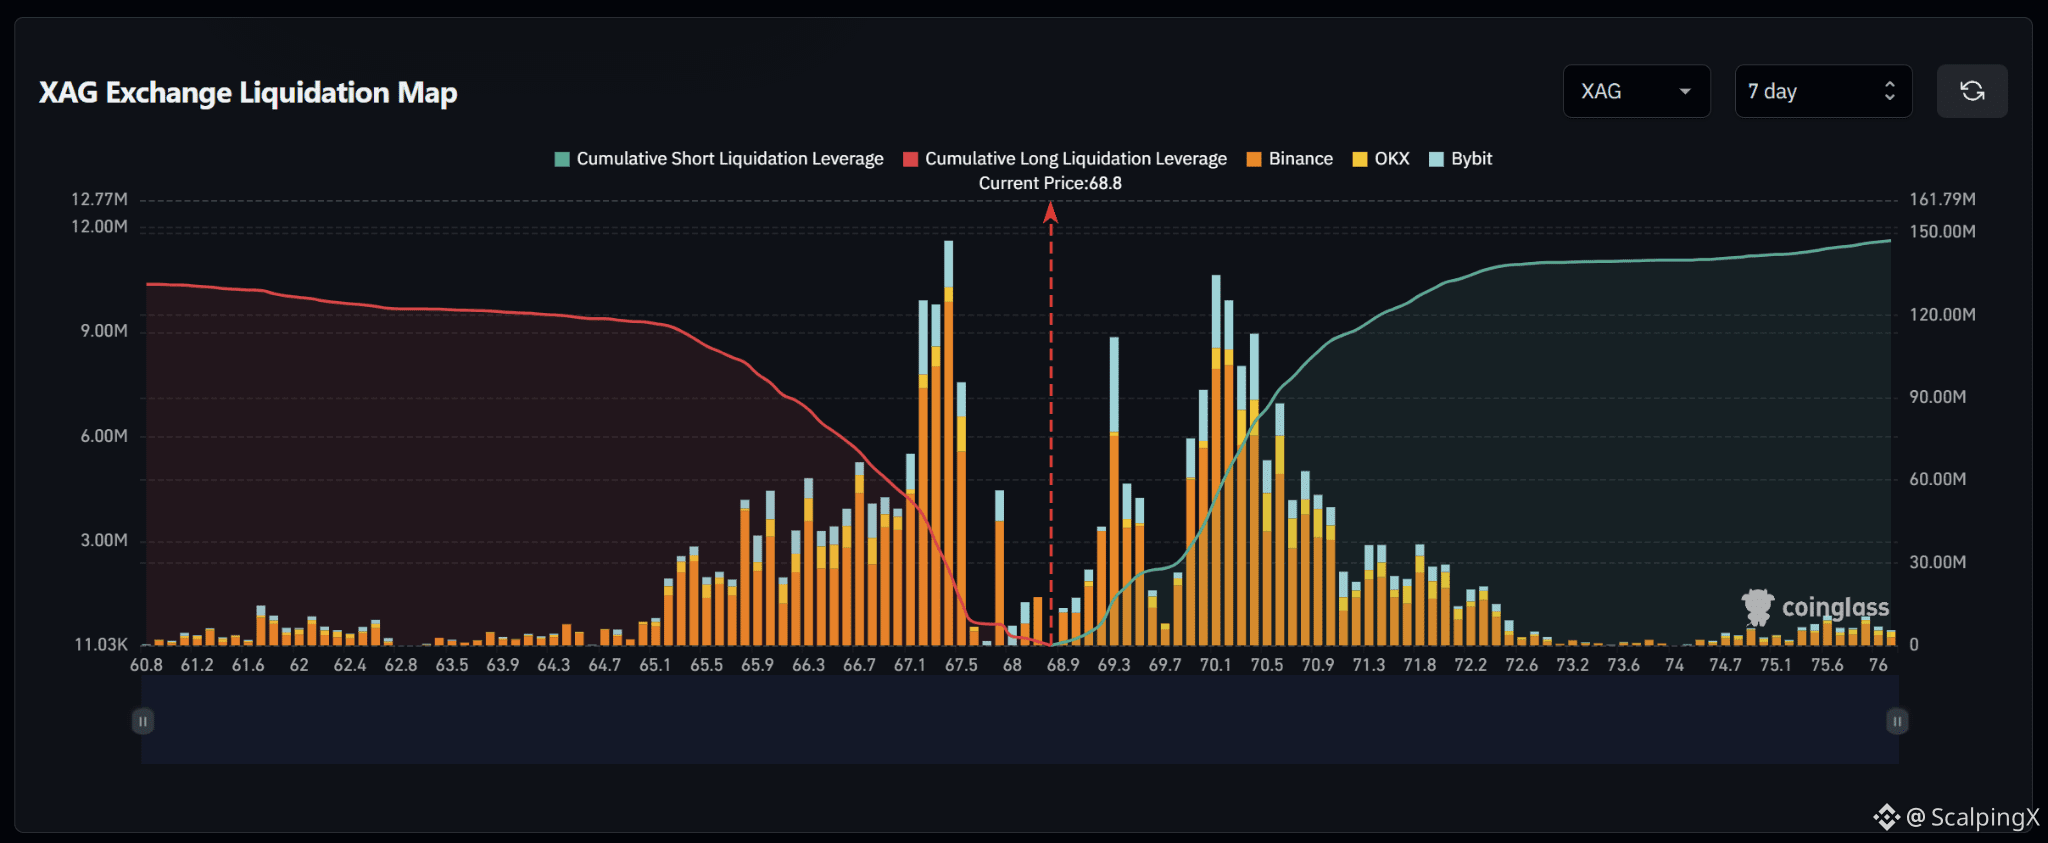Toggle Cumulative Short Liquidation Leverage series
Screen dimensions: 2048x843
(x=719, y=159)
